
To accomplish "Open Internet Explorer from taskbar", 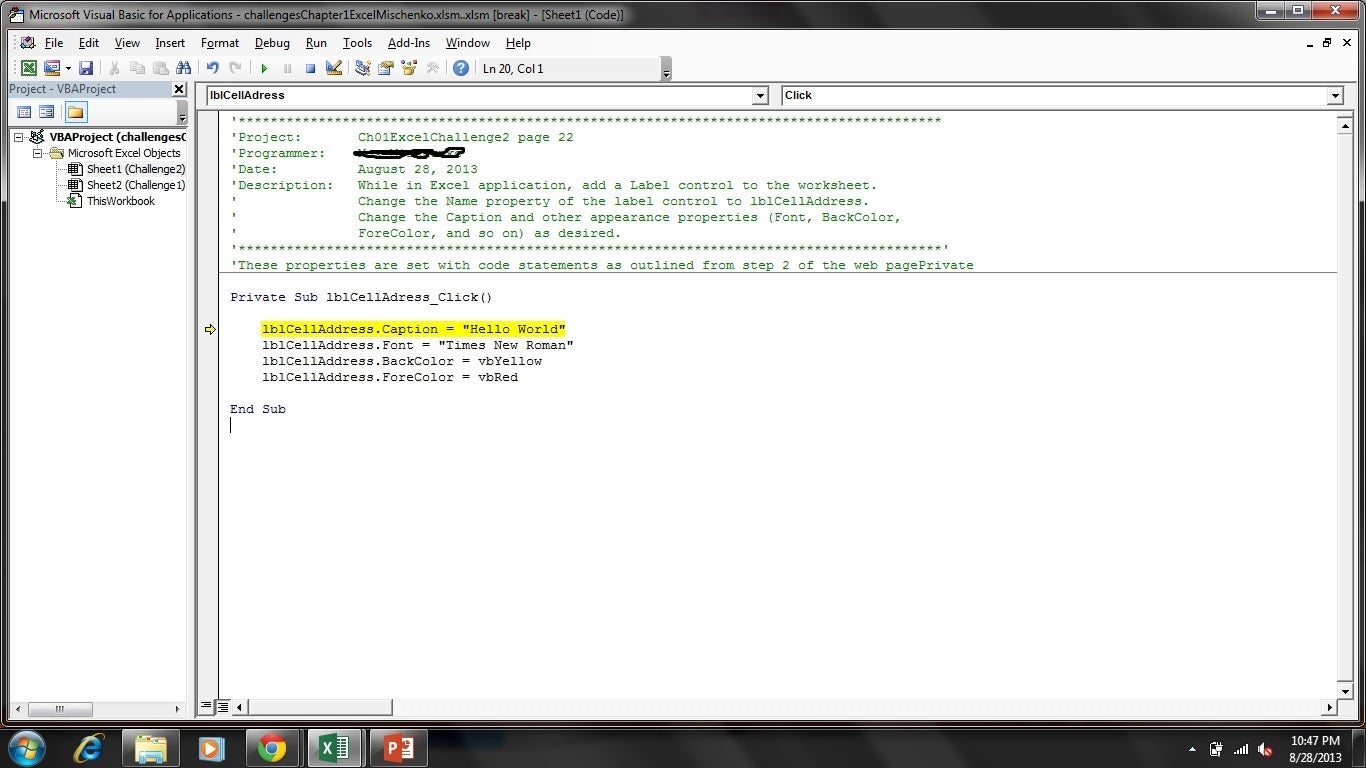I will click(89, 747).
